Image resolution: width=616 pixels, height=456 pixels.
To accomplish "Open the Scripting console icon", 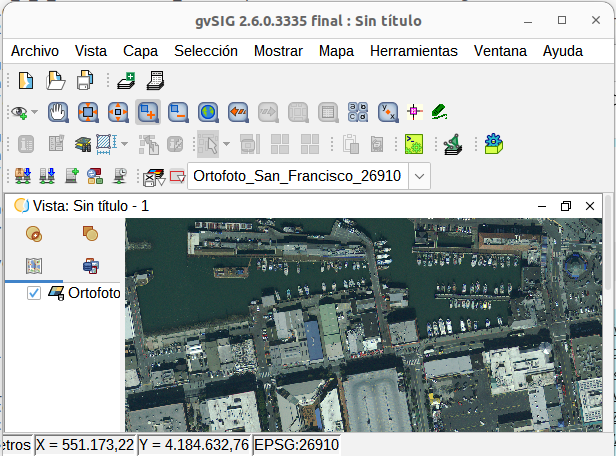I will pyautogui.click(x=414, y=144).
